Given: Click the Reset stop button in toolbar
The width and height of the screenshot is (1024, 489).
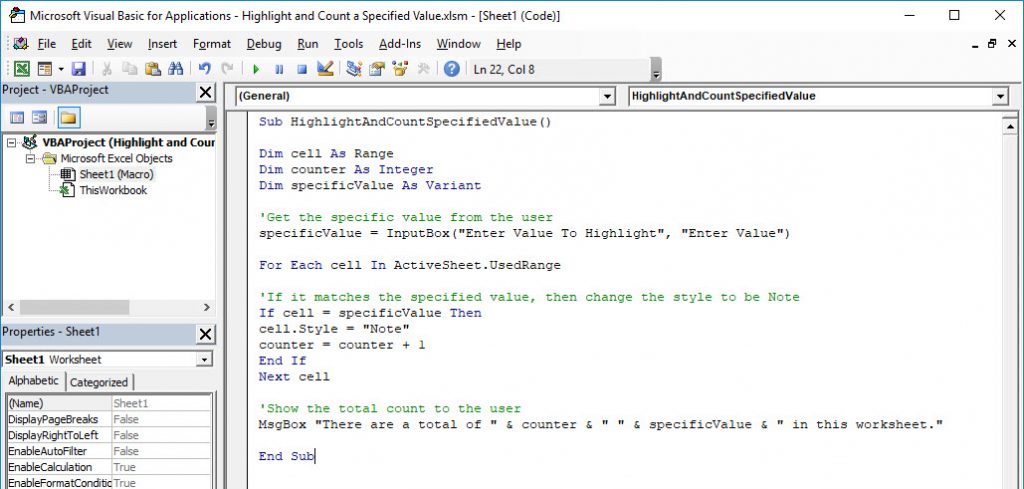Looking at the screenshot, I should coord(300,69).
